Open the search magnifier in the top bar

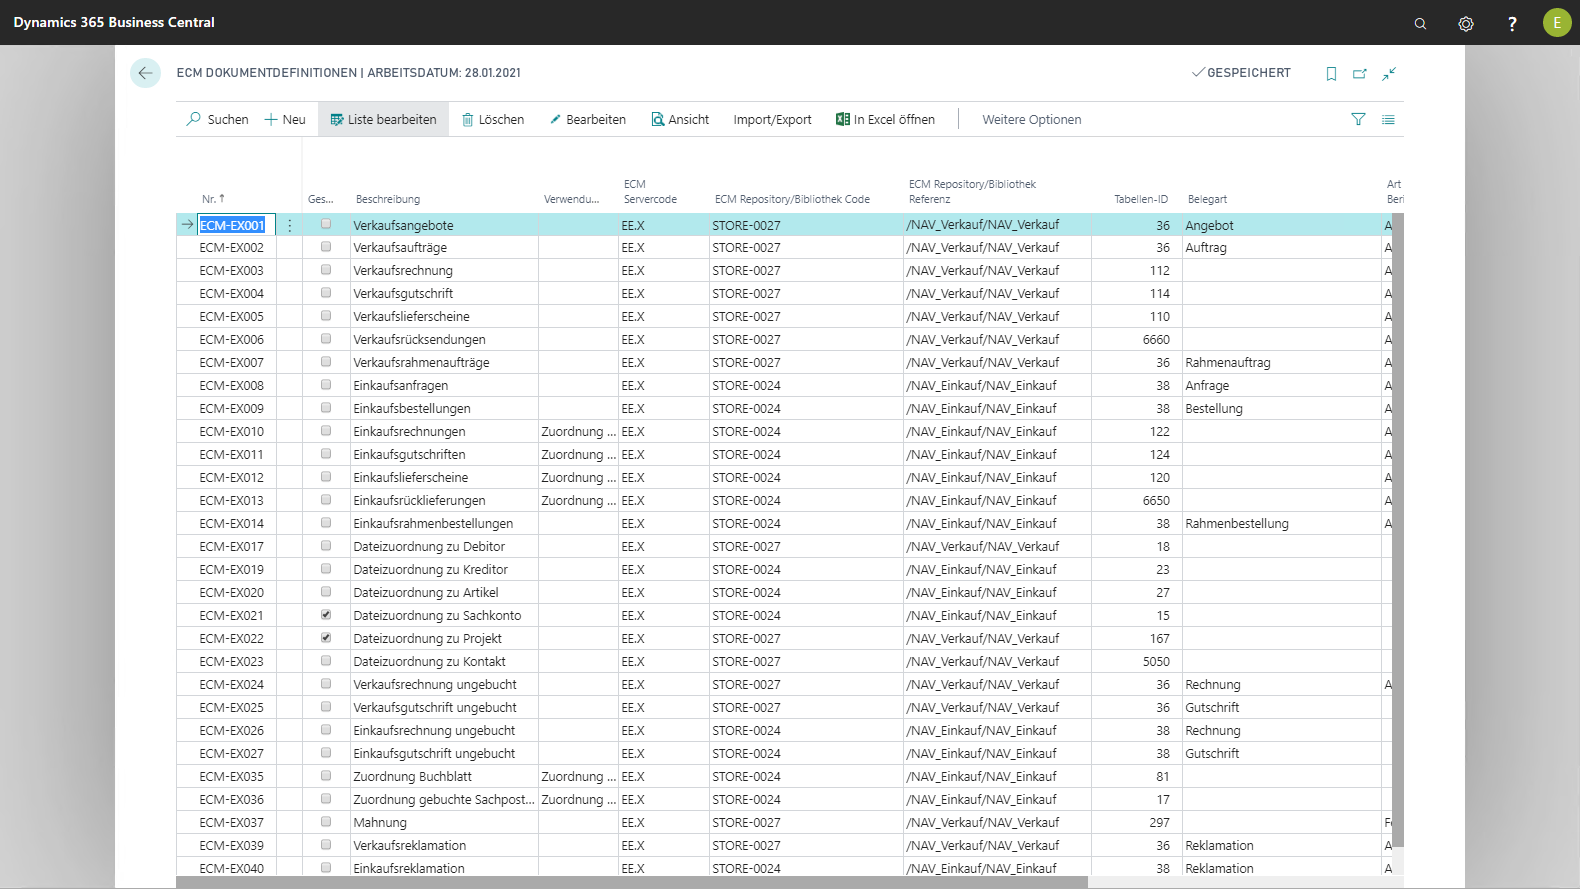pyautogui.click(x=1420, y=23)
